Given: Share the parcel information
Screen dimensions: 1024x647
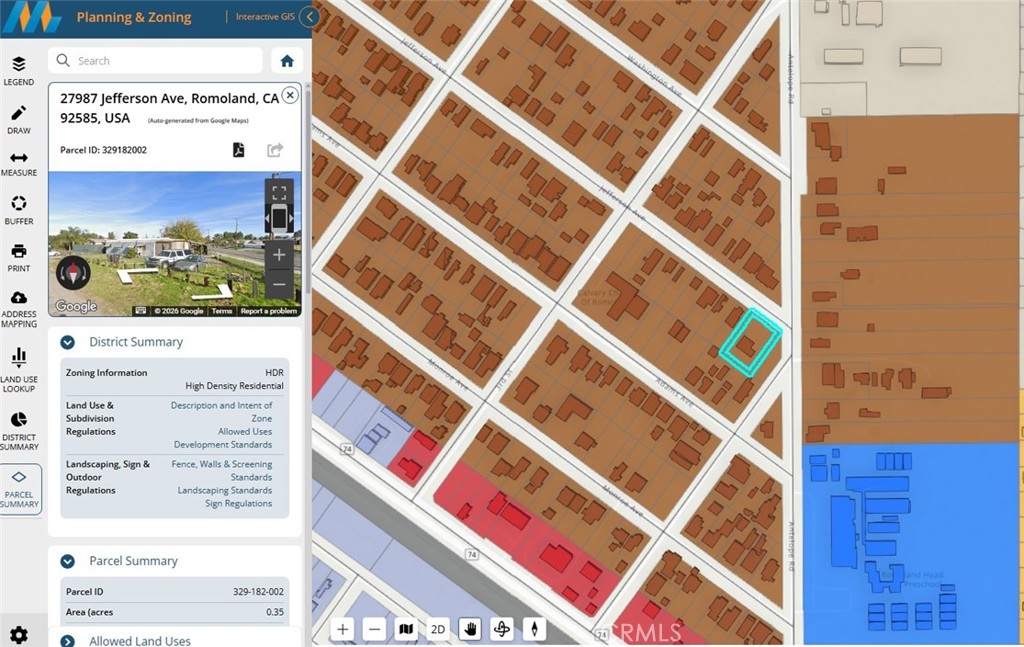Looking at the screenshot, I should 275,150.
